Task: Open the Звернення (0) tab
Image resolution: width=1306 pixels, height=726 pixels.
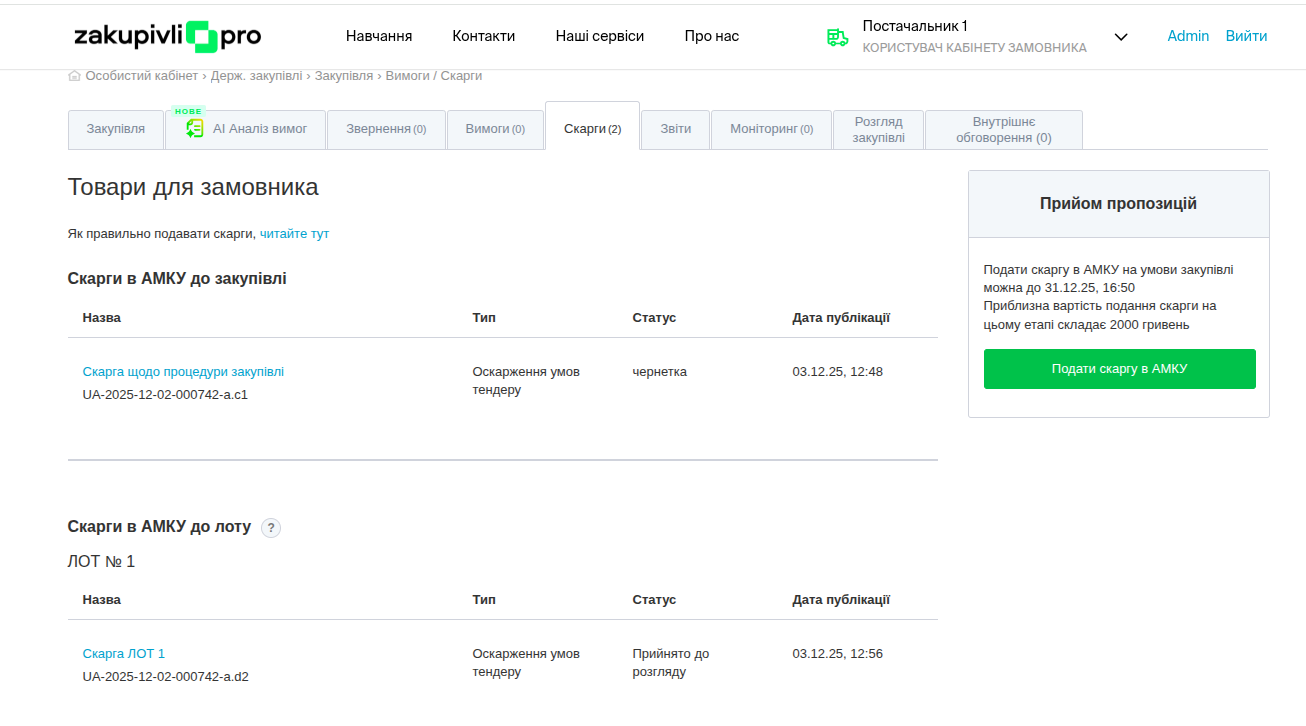Action: click(386, 129)
